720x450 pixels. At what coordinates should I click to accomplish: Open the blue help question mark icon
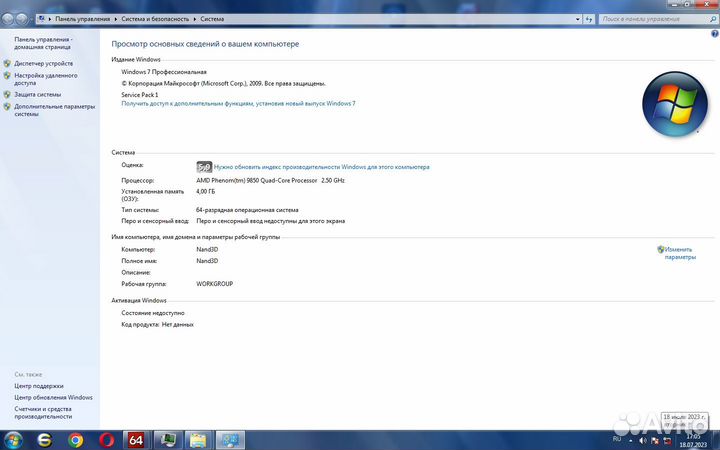pos(714,34)
